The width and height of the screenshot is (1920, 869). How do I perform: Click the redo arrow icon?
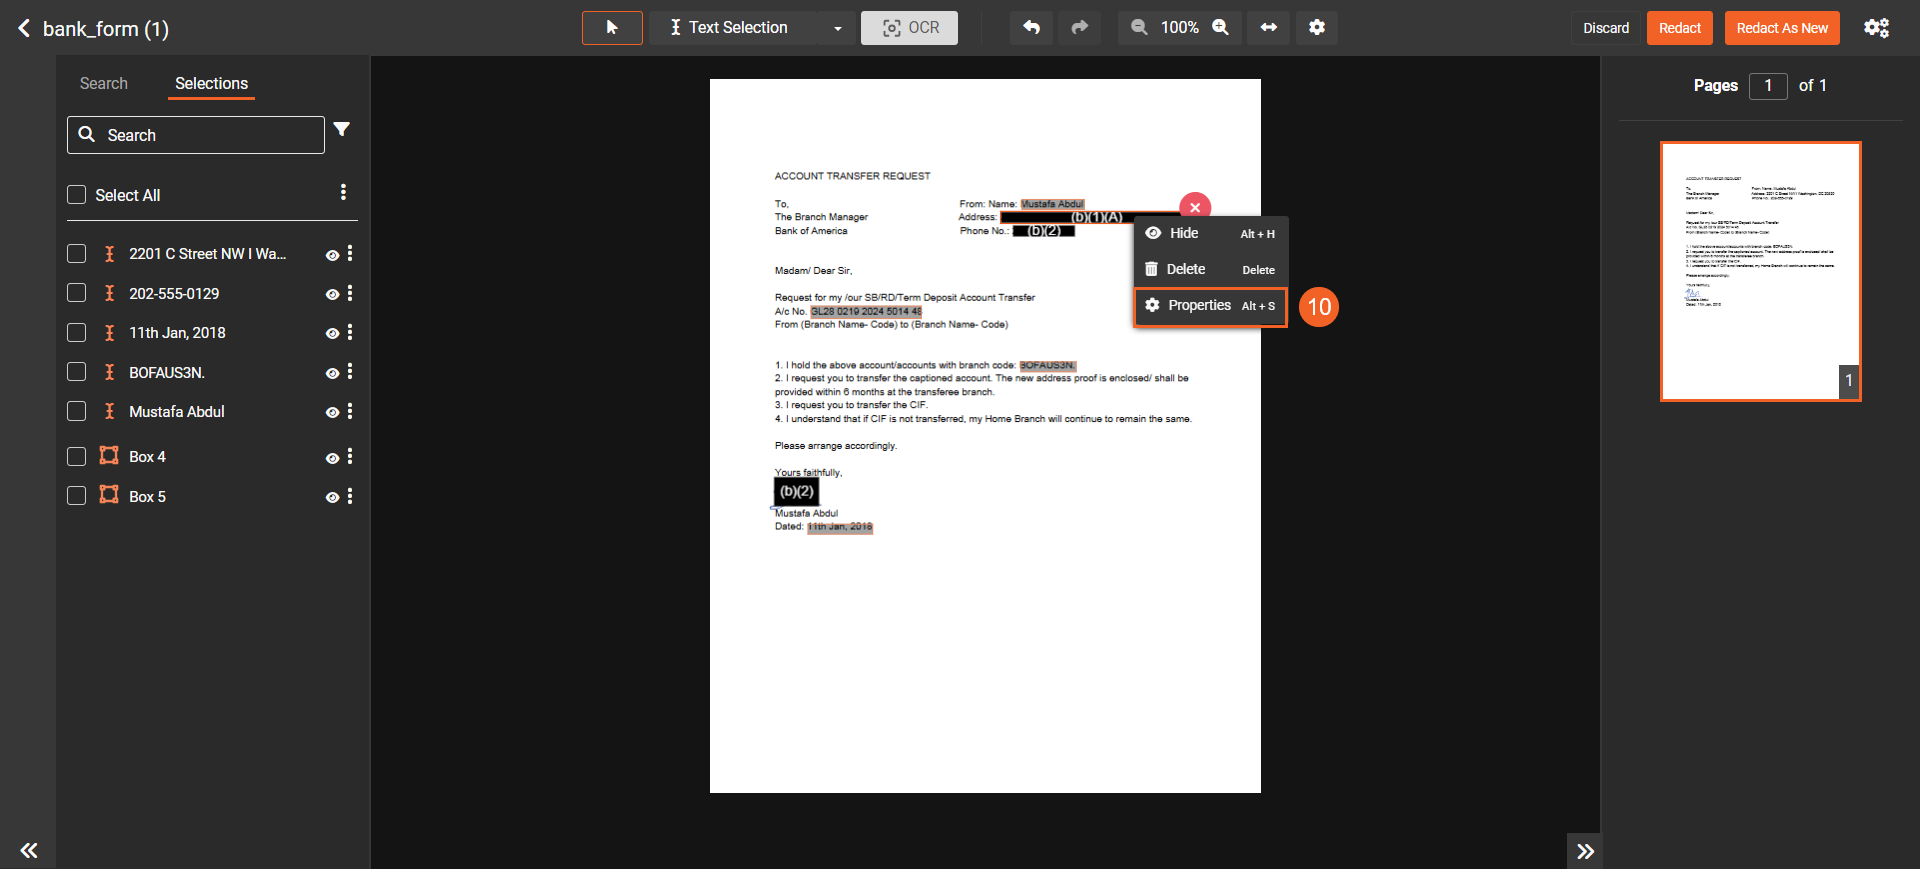[1079, 28]
